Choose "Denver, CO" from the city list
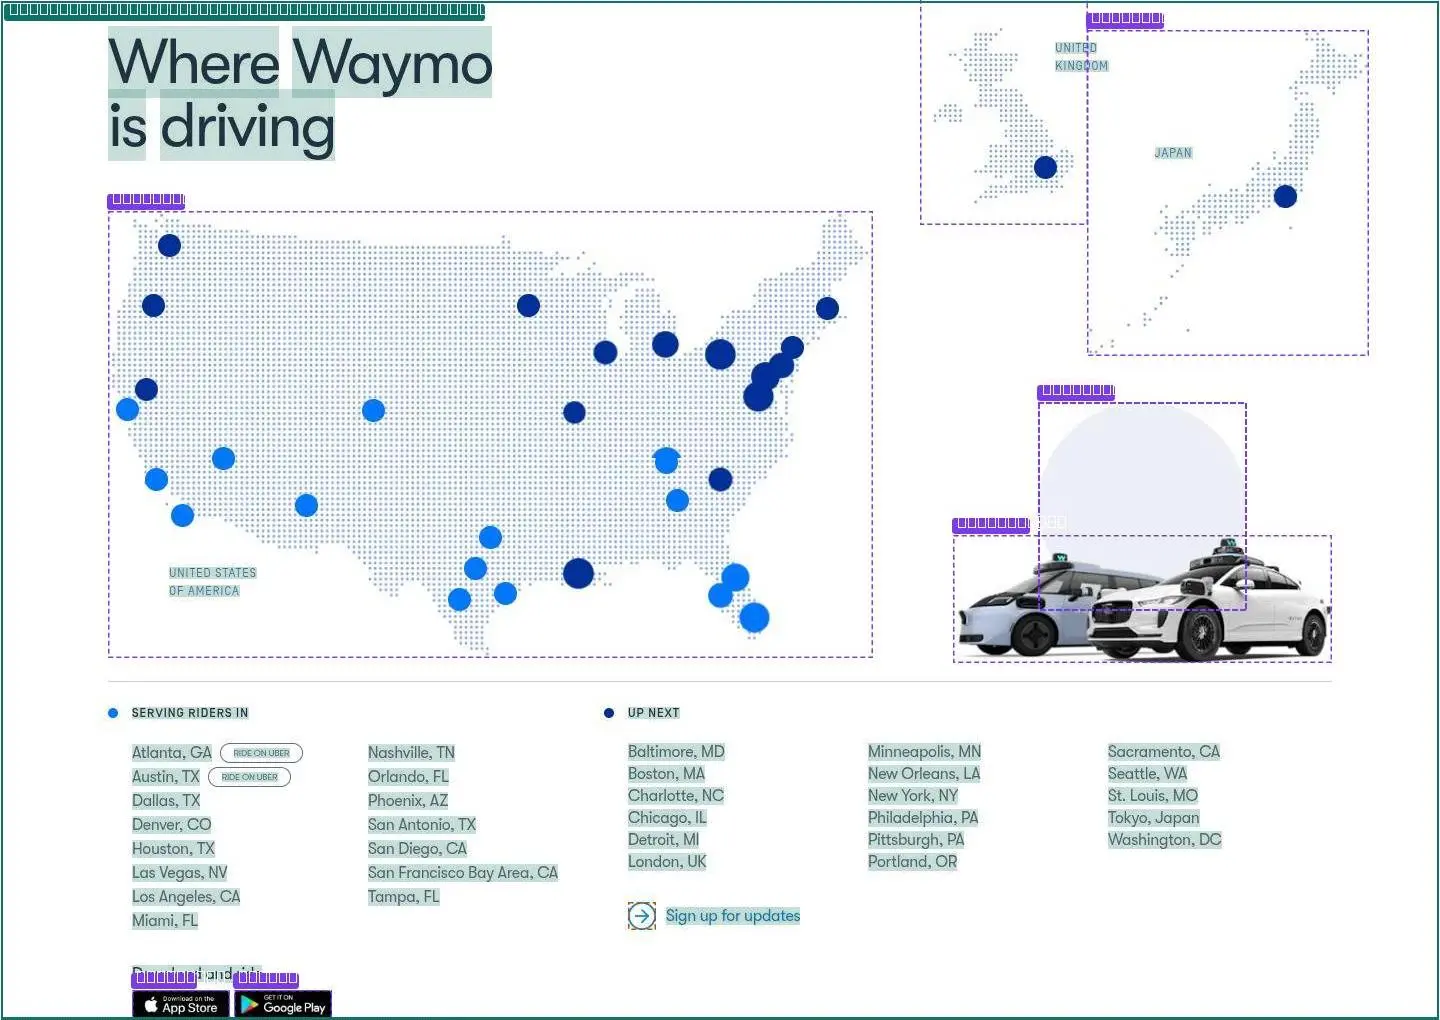 pyautogui.click(x=172, y=825)
